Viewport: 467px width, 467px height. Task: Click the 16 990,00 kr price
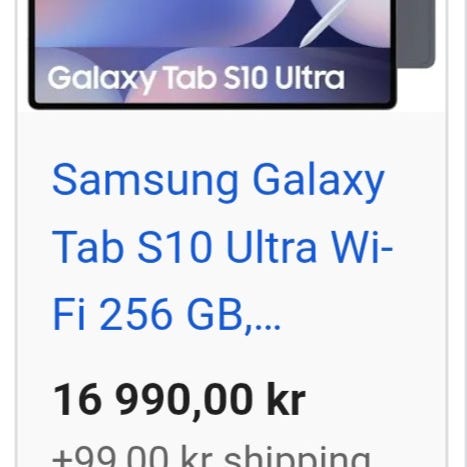tap(179, 400)
